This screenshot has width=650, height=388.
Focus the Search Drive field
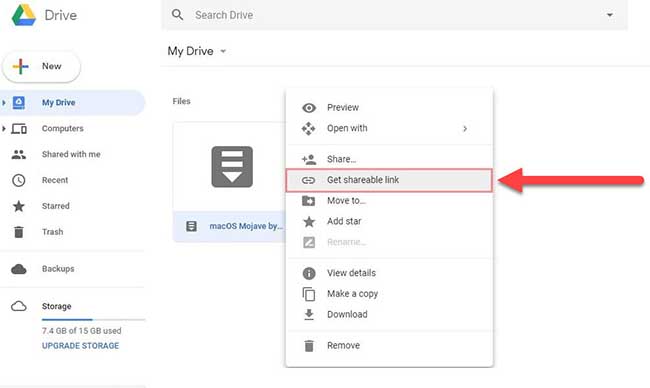point(394,15)
